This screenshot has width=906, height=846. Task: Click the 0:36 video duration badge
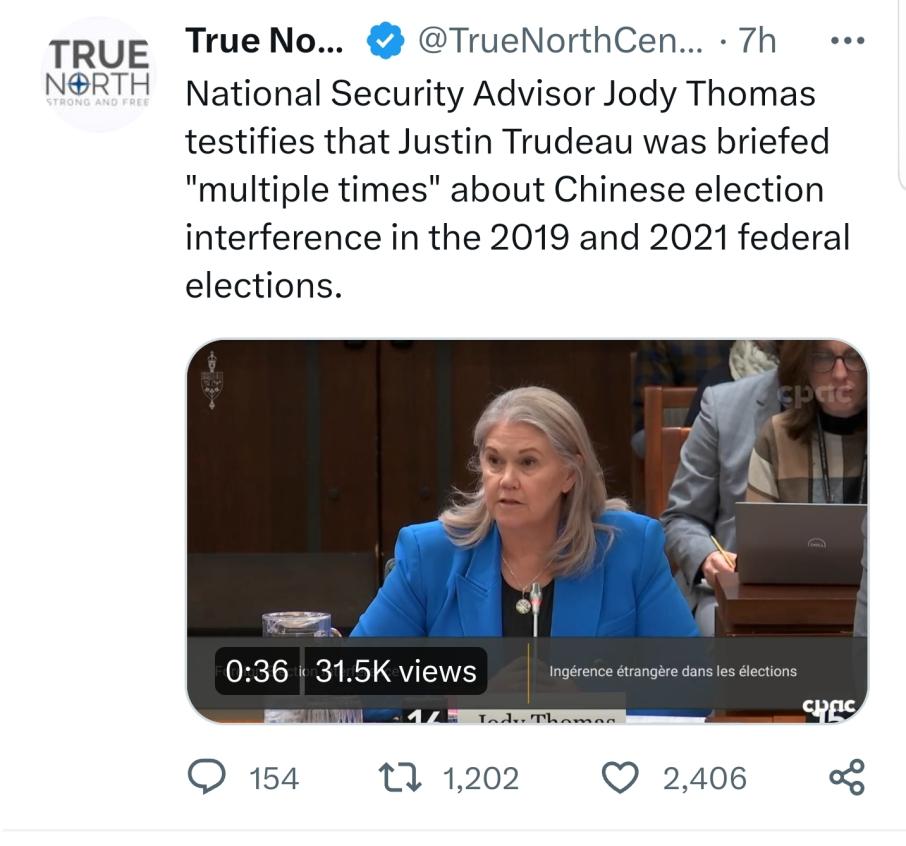point(257,671)
